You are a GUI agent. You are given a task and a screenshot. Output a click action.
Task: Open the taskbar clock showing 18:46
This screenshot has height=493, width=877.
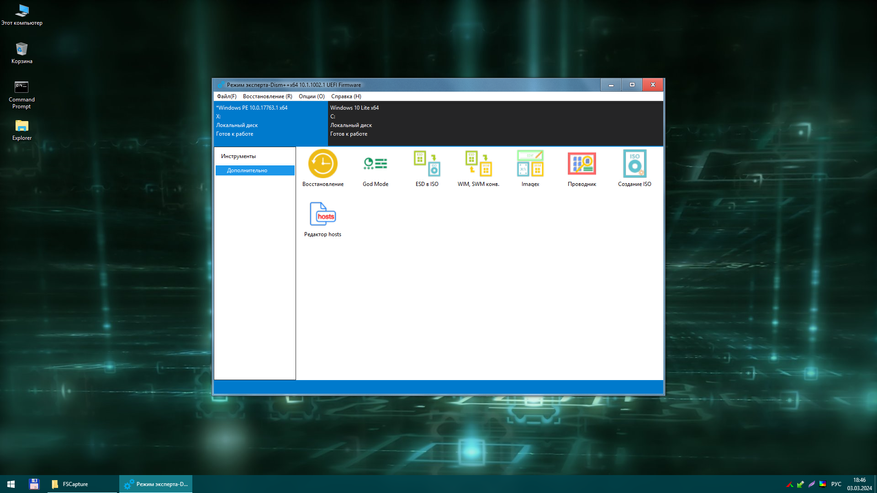[860, 484]
